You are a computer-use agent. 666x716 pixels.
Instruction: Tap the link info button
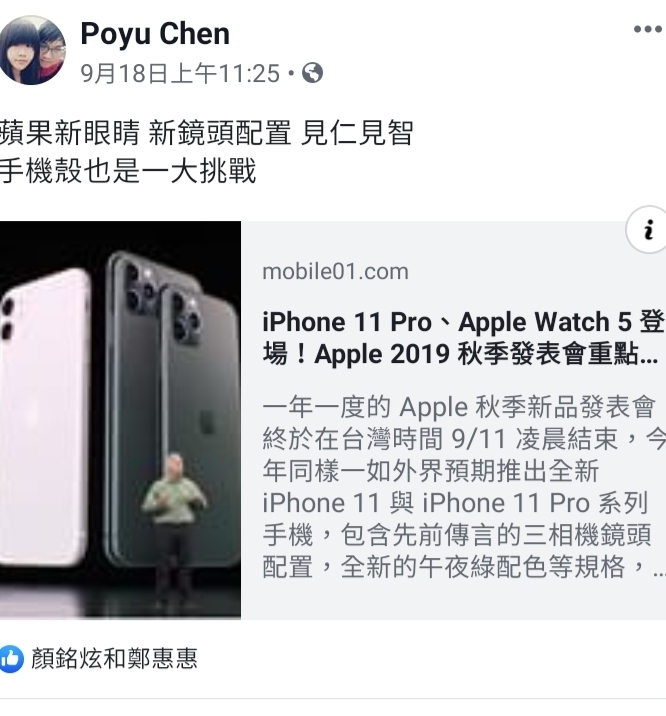pyautogui.click(x=647, y=230)
